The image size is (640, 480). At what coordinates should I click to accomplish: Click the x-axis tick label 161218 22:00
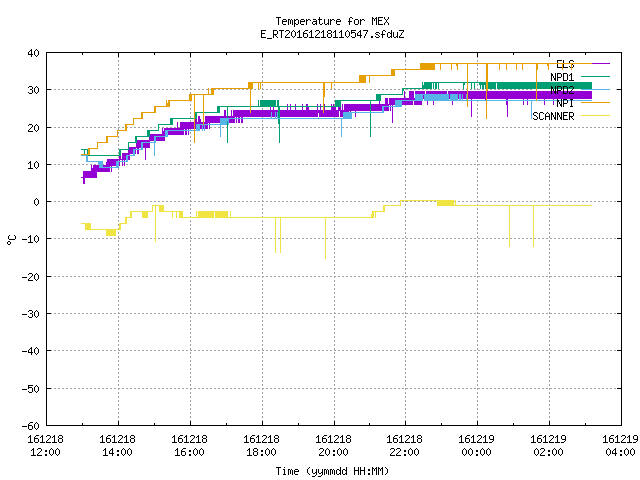click(404, 446)
